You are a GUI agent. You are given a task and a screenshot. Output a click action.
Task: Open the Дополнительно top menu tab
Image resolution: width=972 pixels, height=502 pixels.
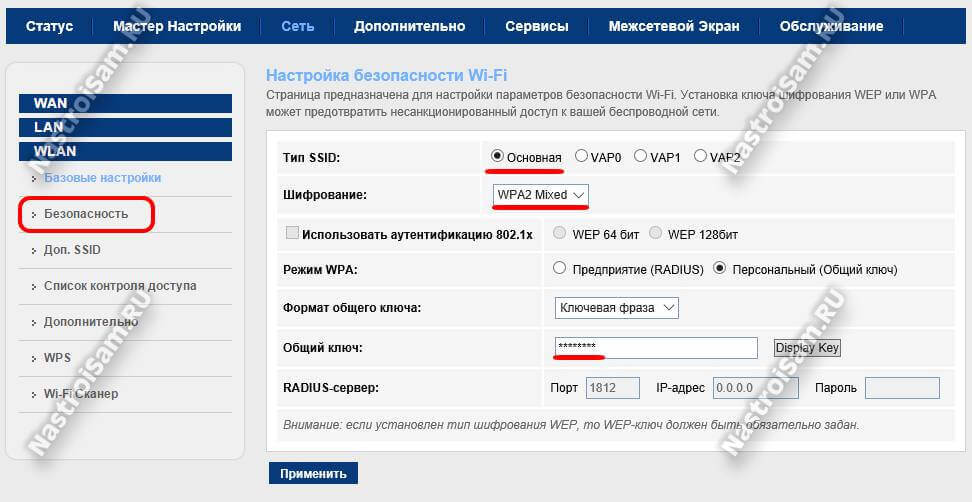[409, 26]
